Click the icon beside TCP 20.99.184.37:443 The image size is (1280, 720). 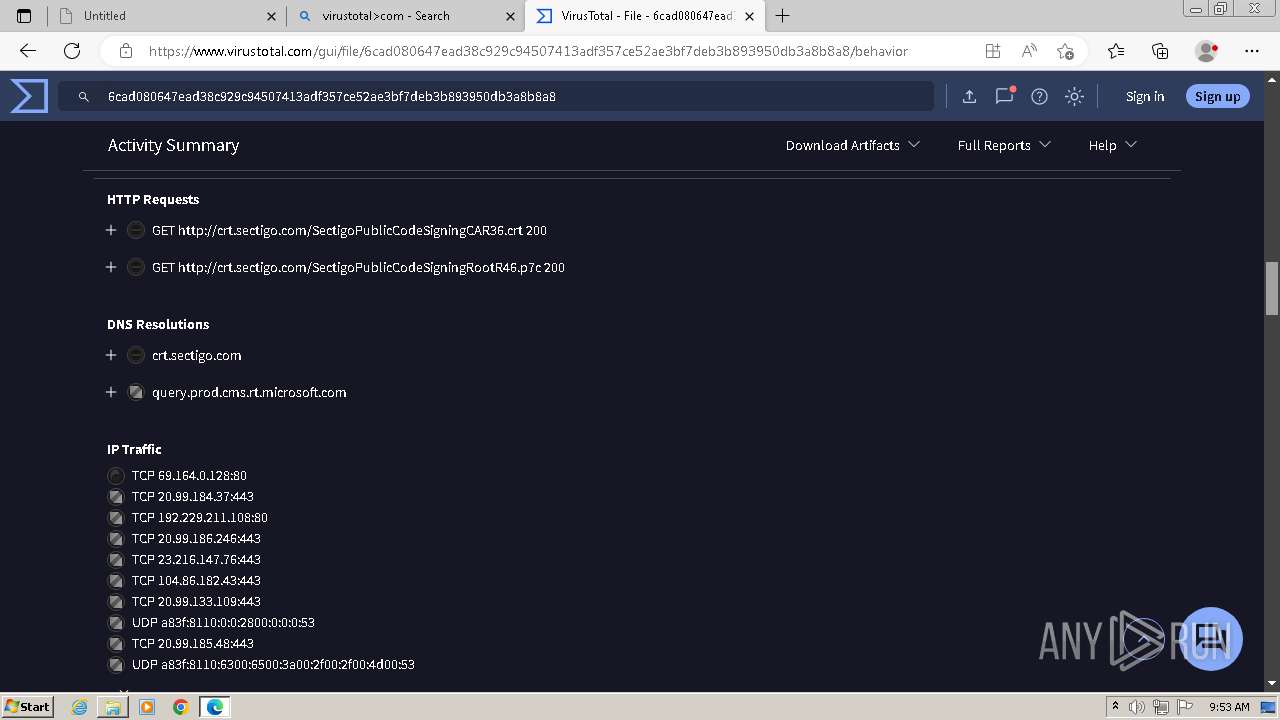(116, 497)
